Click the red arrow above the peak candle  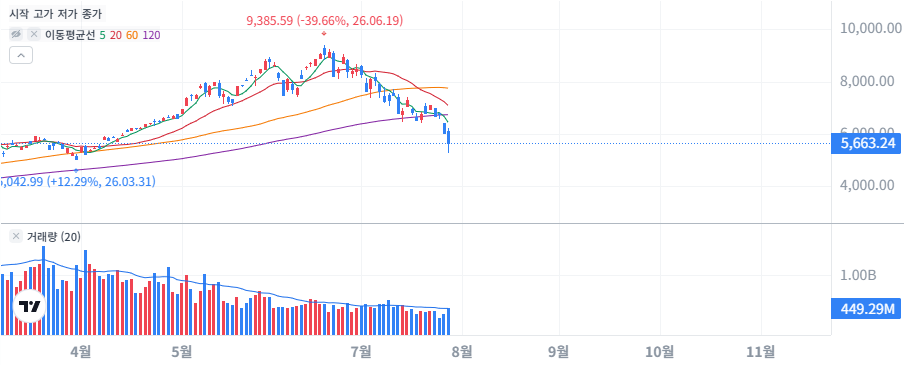324,33
